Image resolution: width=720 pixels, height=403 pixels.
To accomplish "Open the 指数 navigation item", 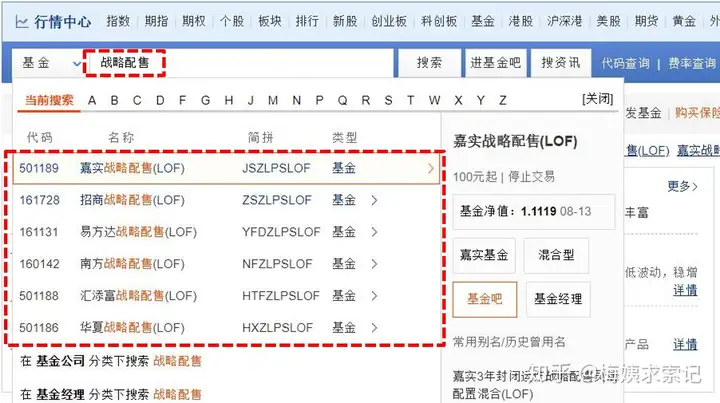I will coord(118,21).
